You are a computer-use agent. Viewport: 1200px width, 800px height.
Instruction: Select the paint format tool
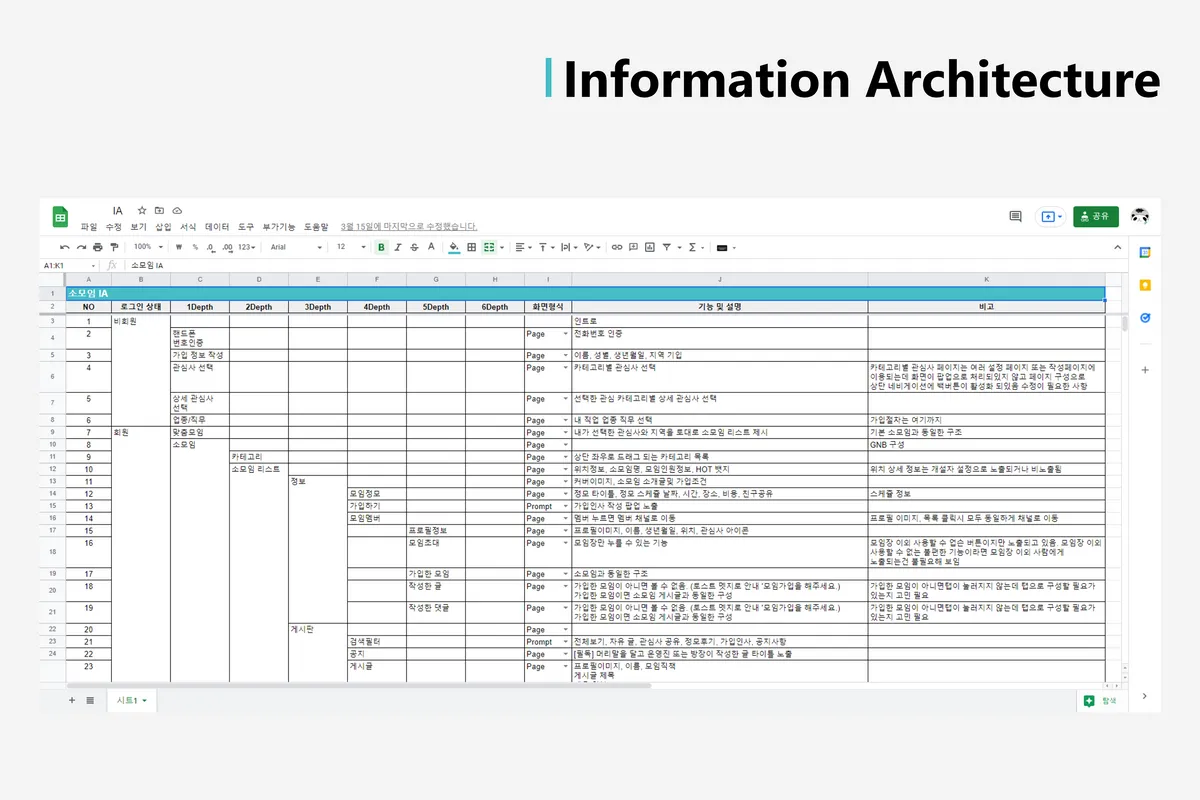click(114, 247)
